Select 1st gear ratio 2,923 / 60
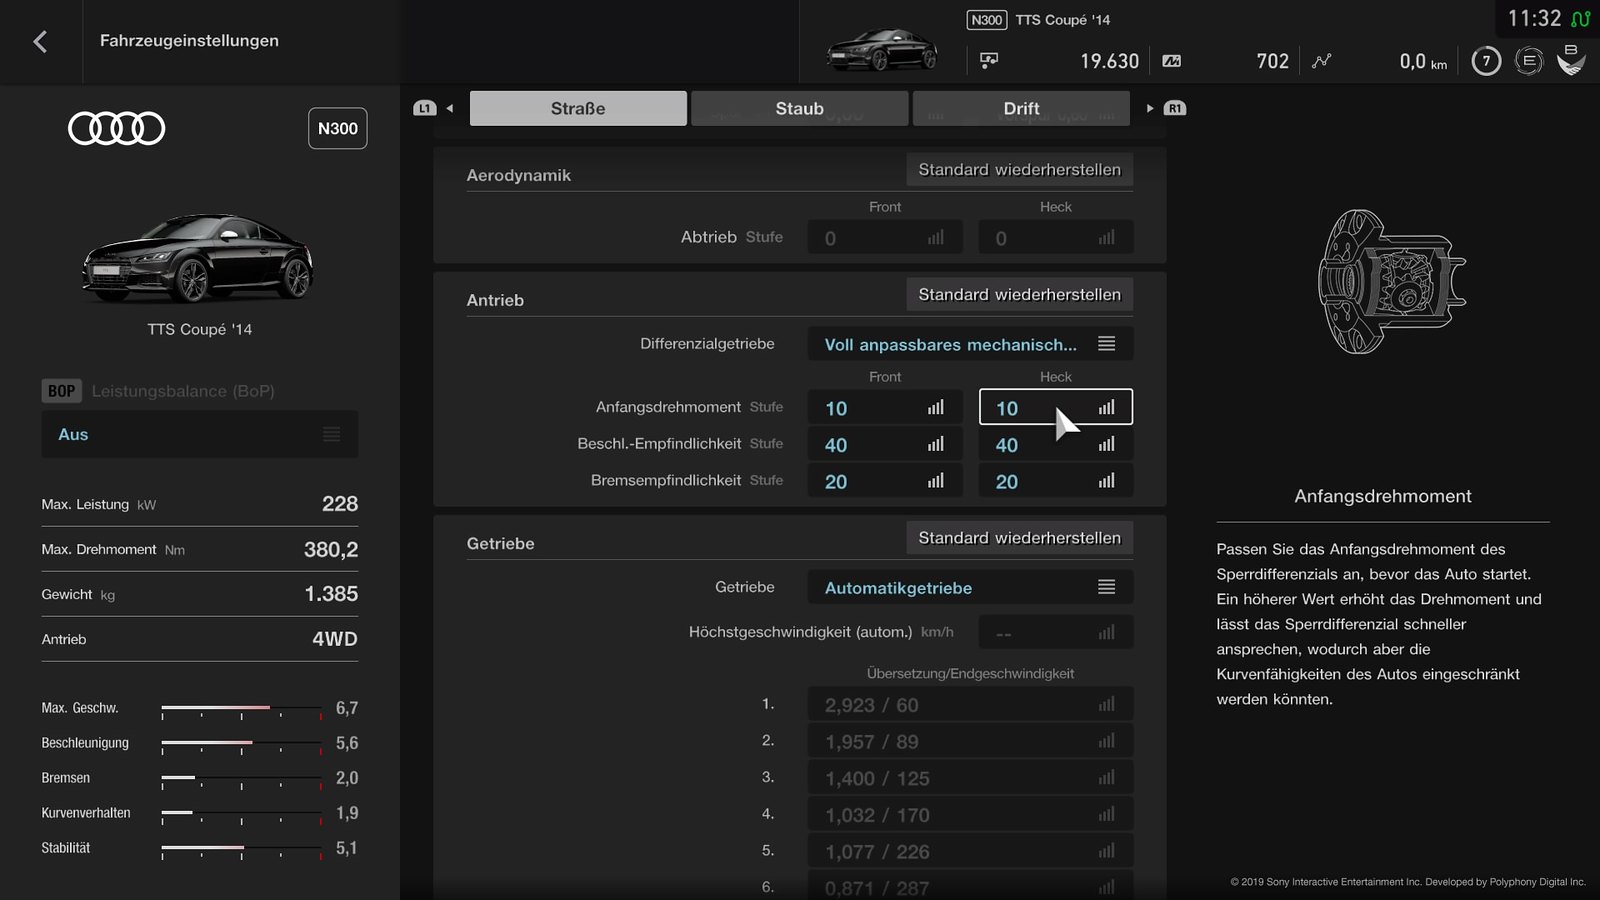 (970, 704)
